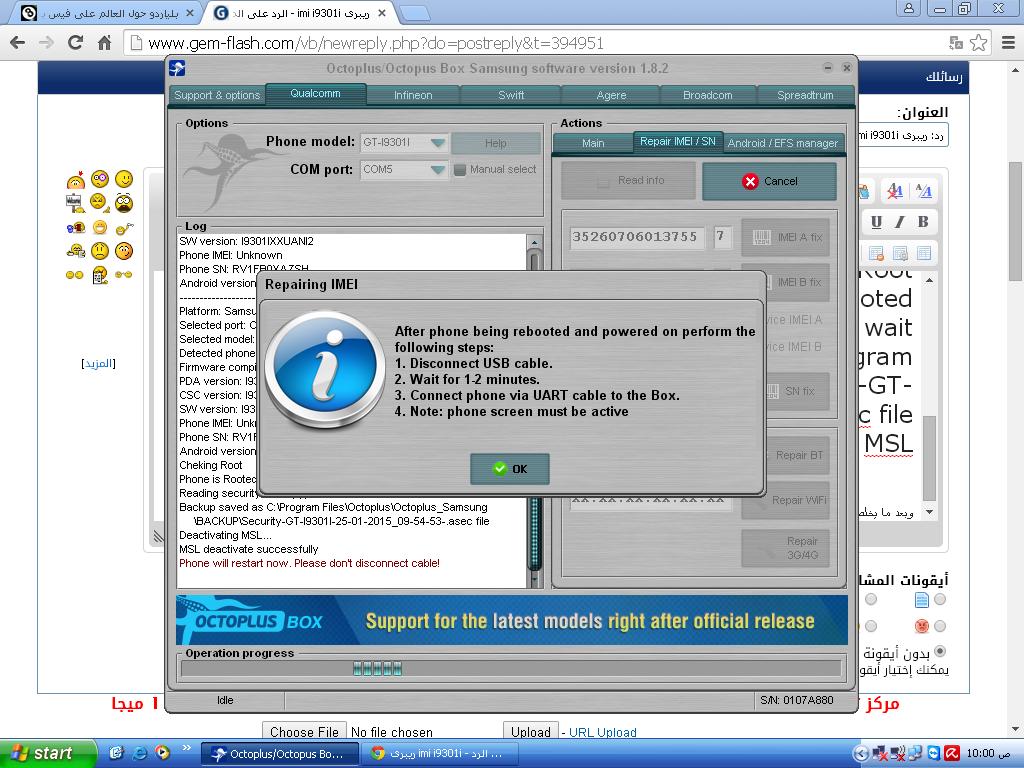The width and height of the screenshot is (1024, 768).
Task: Open the Android / EFS manager tab
Action: (782, 143)
